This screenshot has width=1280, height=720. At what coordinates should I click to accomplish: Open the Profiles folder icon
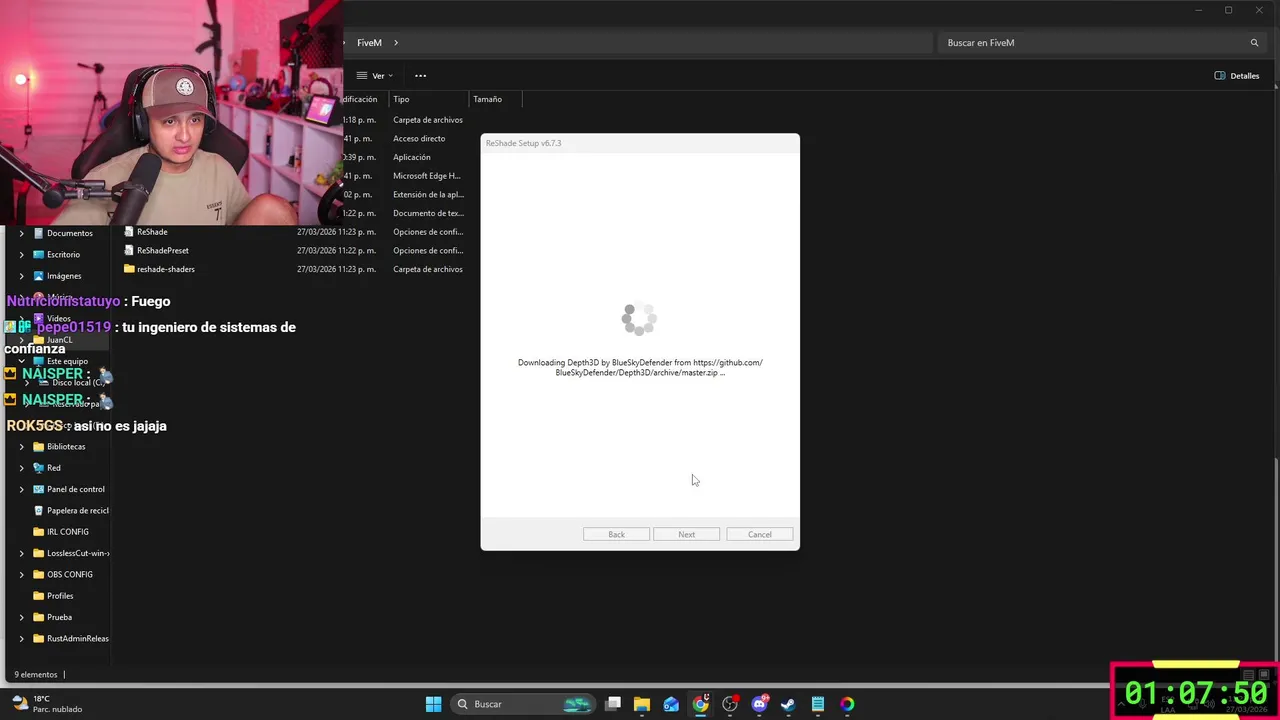click(x=38, y=596)
